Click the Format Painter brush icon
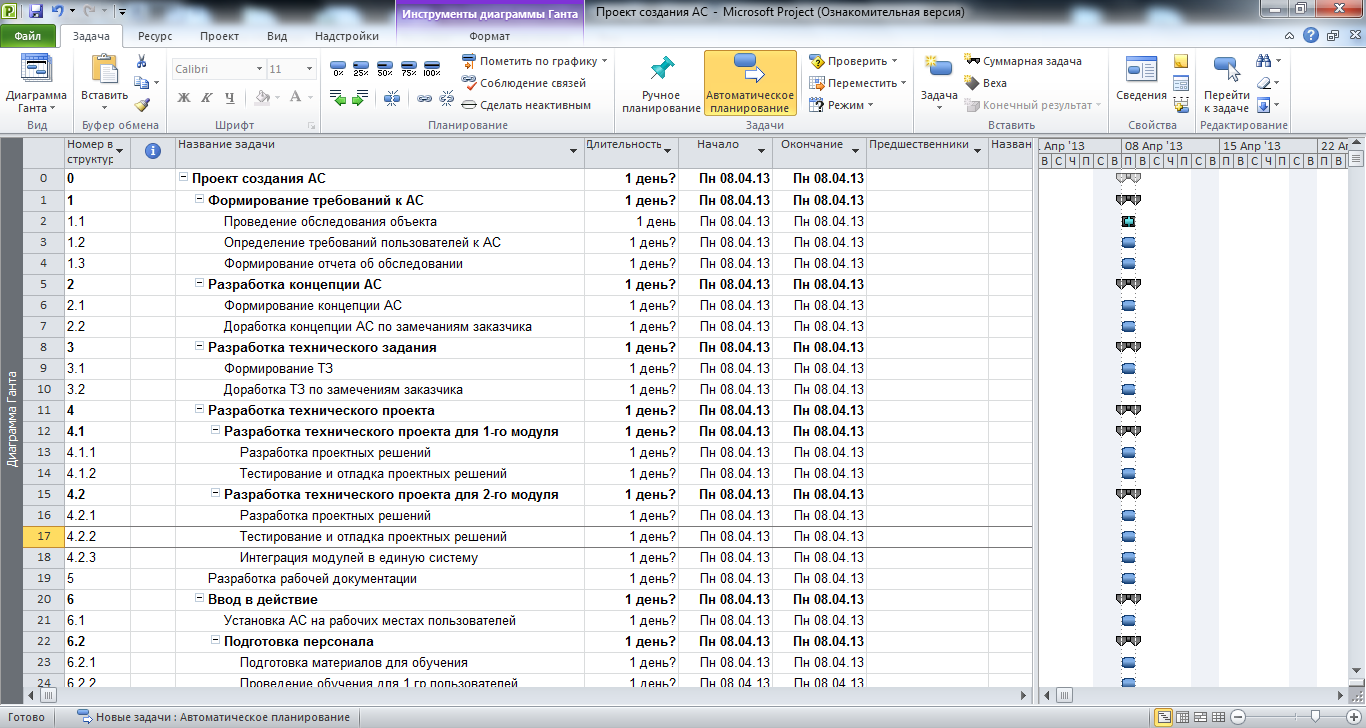1366x728 pixels. [x=142, y=104]
